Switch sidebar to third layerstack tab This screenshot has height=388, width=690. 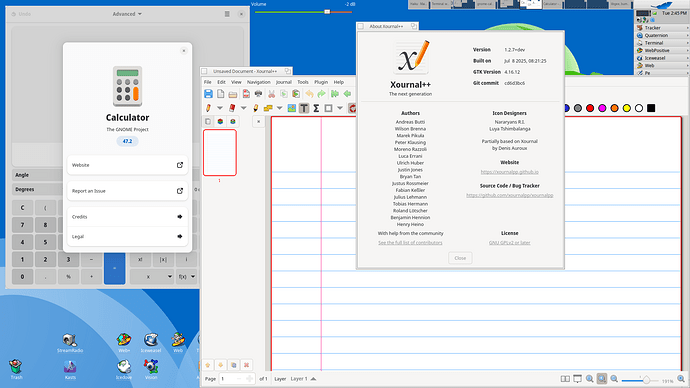(232, 121)
